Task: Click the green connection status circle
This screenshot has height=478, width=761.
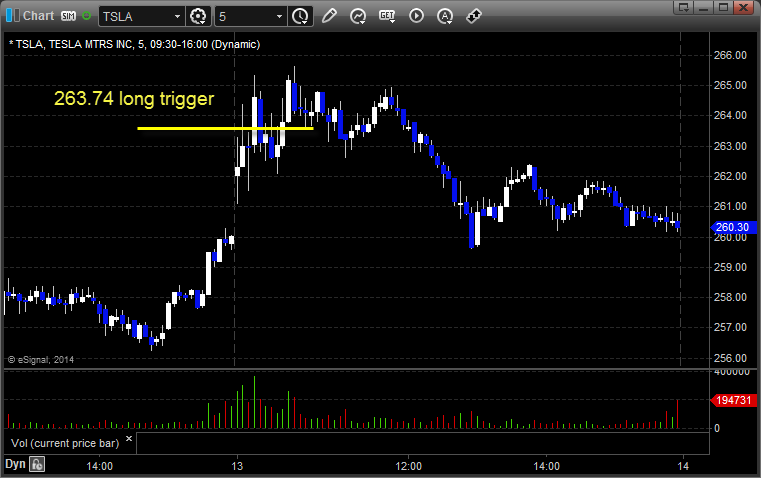Action: (86, 16)
